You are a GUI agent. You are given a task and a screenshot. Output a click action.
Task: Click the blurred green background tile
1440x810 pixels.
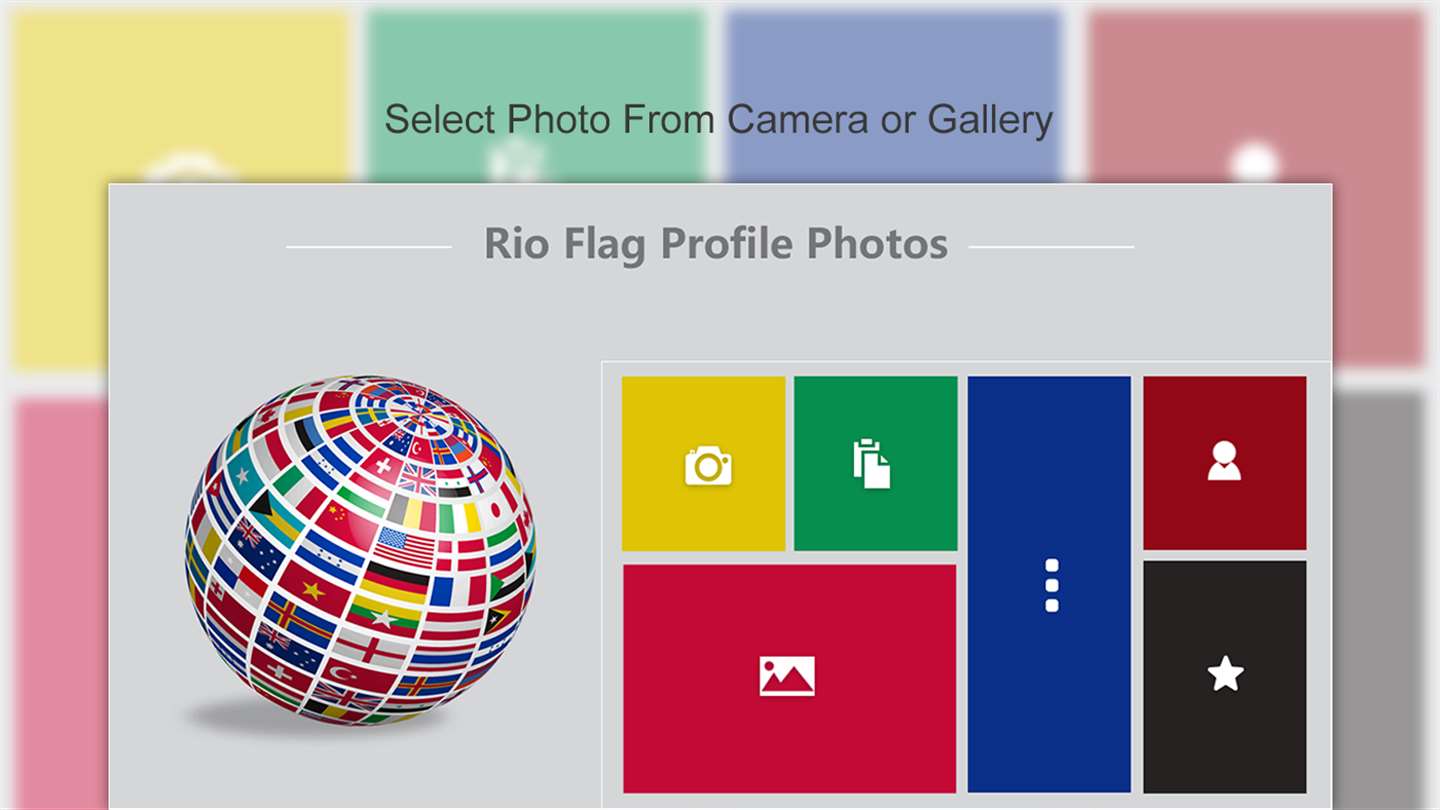(x=535, y=97)
